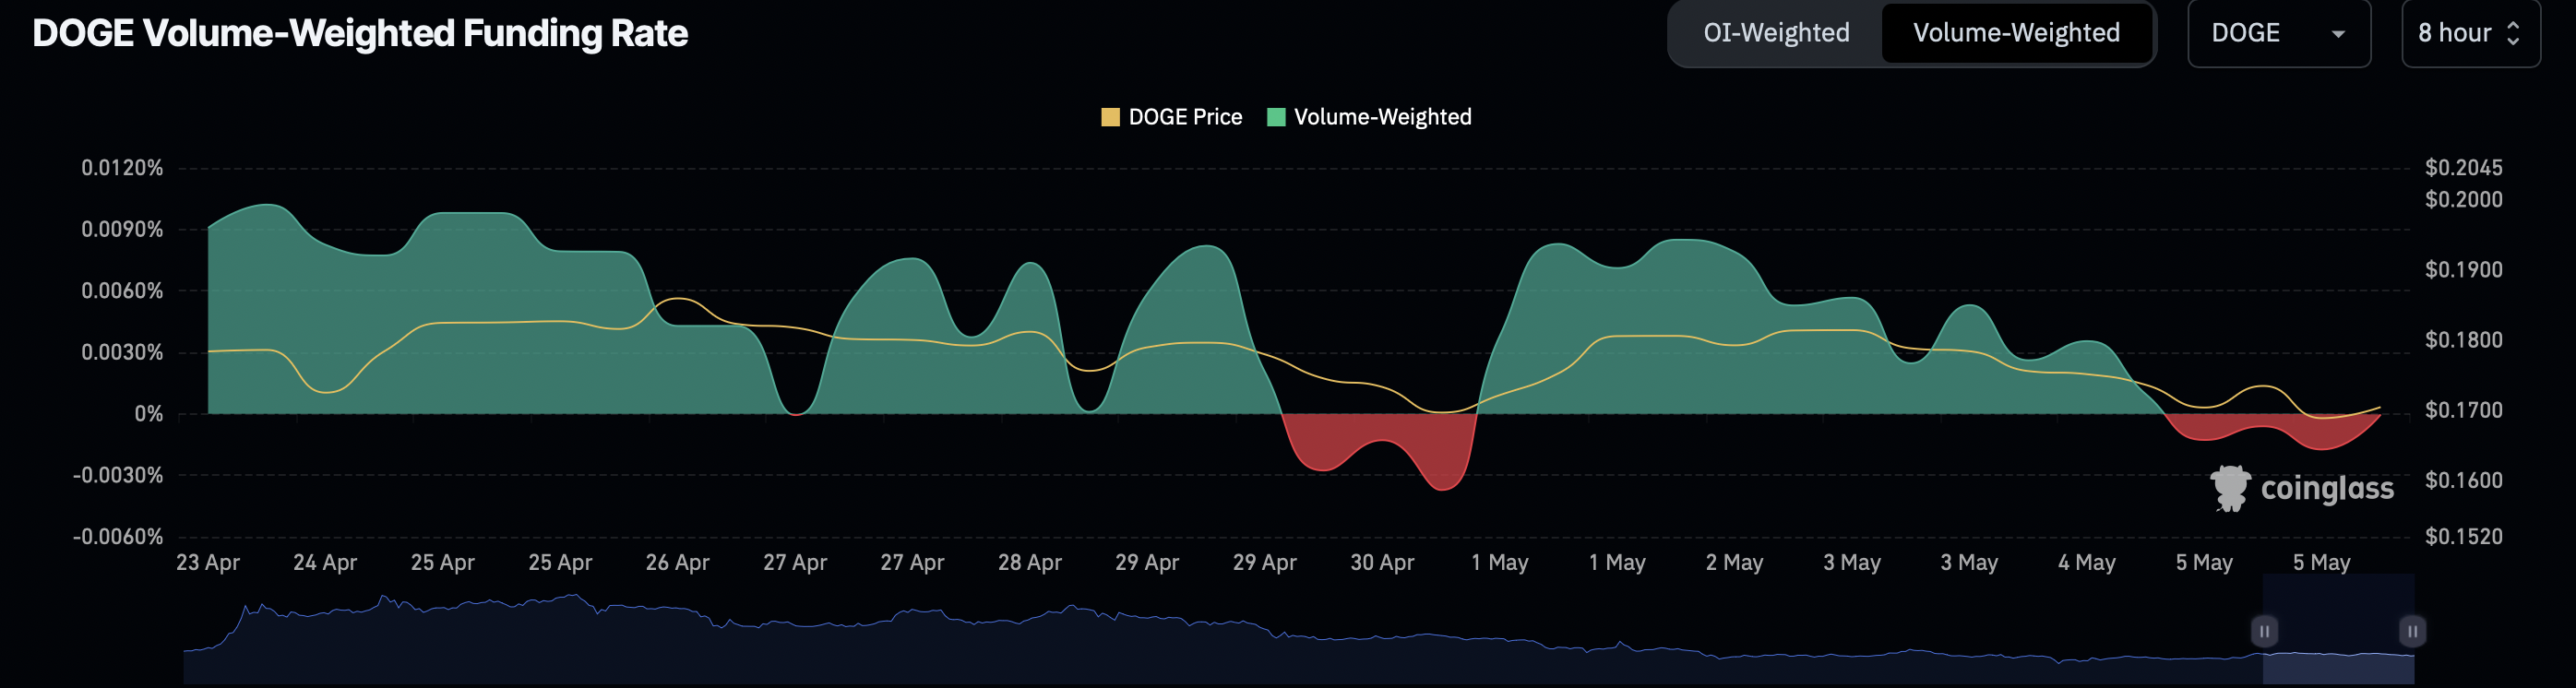The width and height of the screenshot is (2576, 688).
Task: Click the -0.0030% y-axis label
Action: coord(118,475)
